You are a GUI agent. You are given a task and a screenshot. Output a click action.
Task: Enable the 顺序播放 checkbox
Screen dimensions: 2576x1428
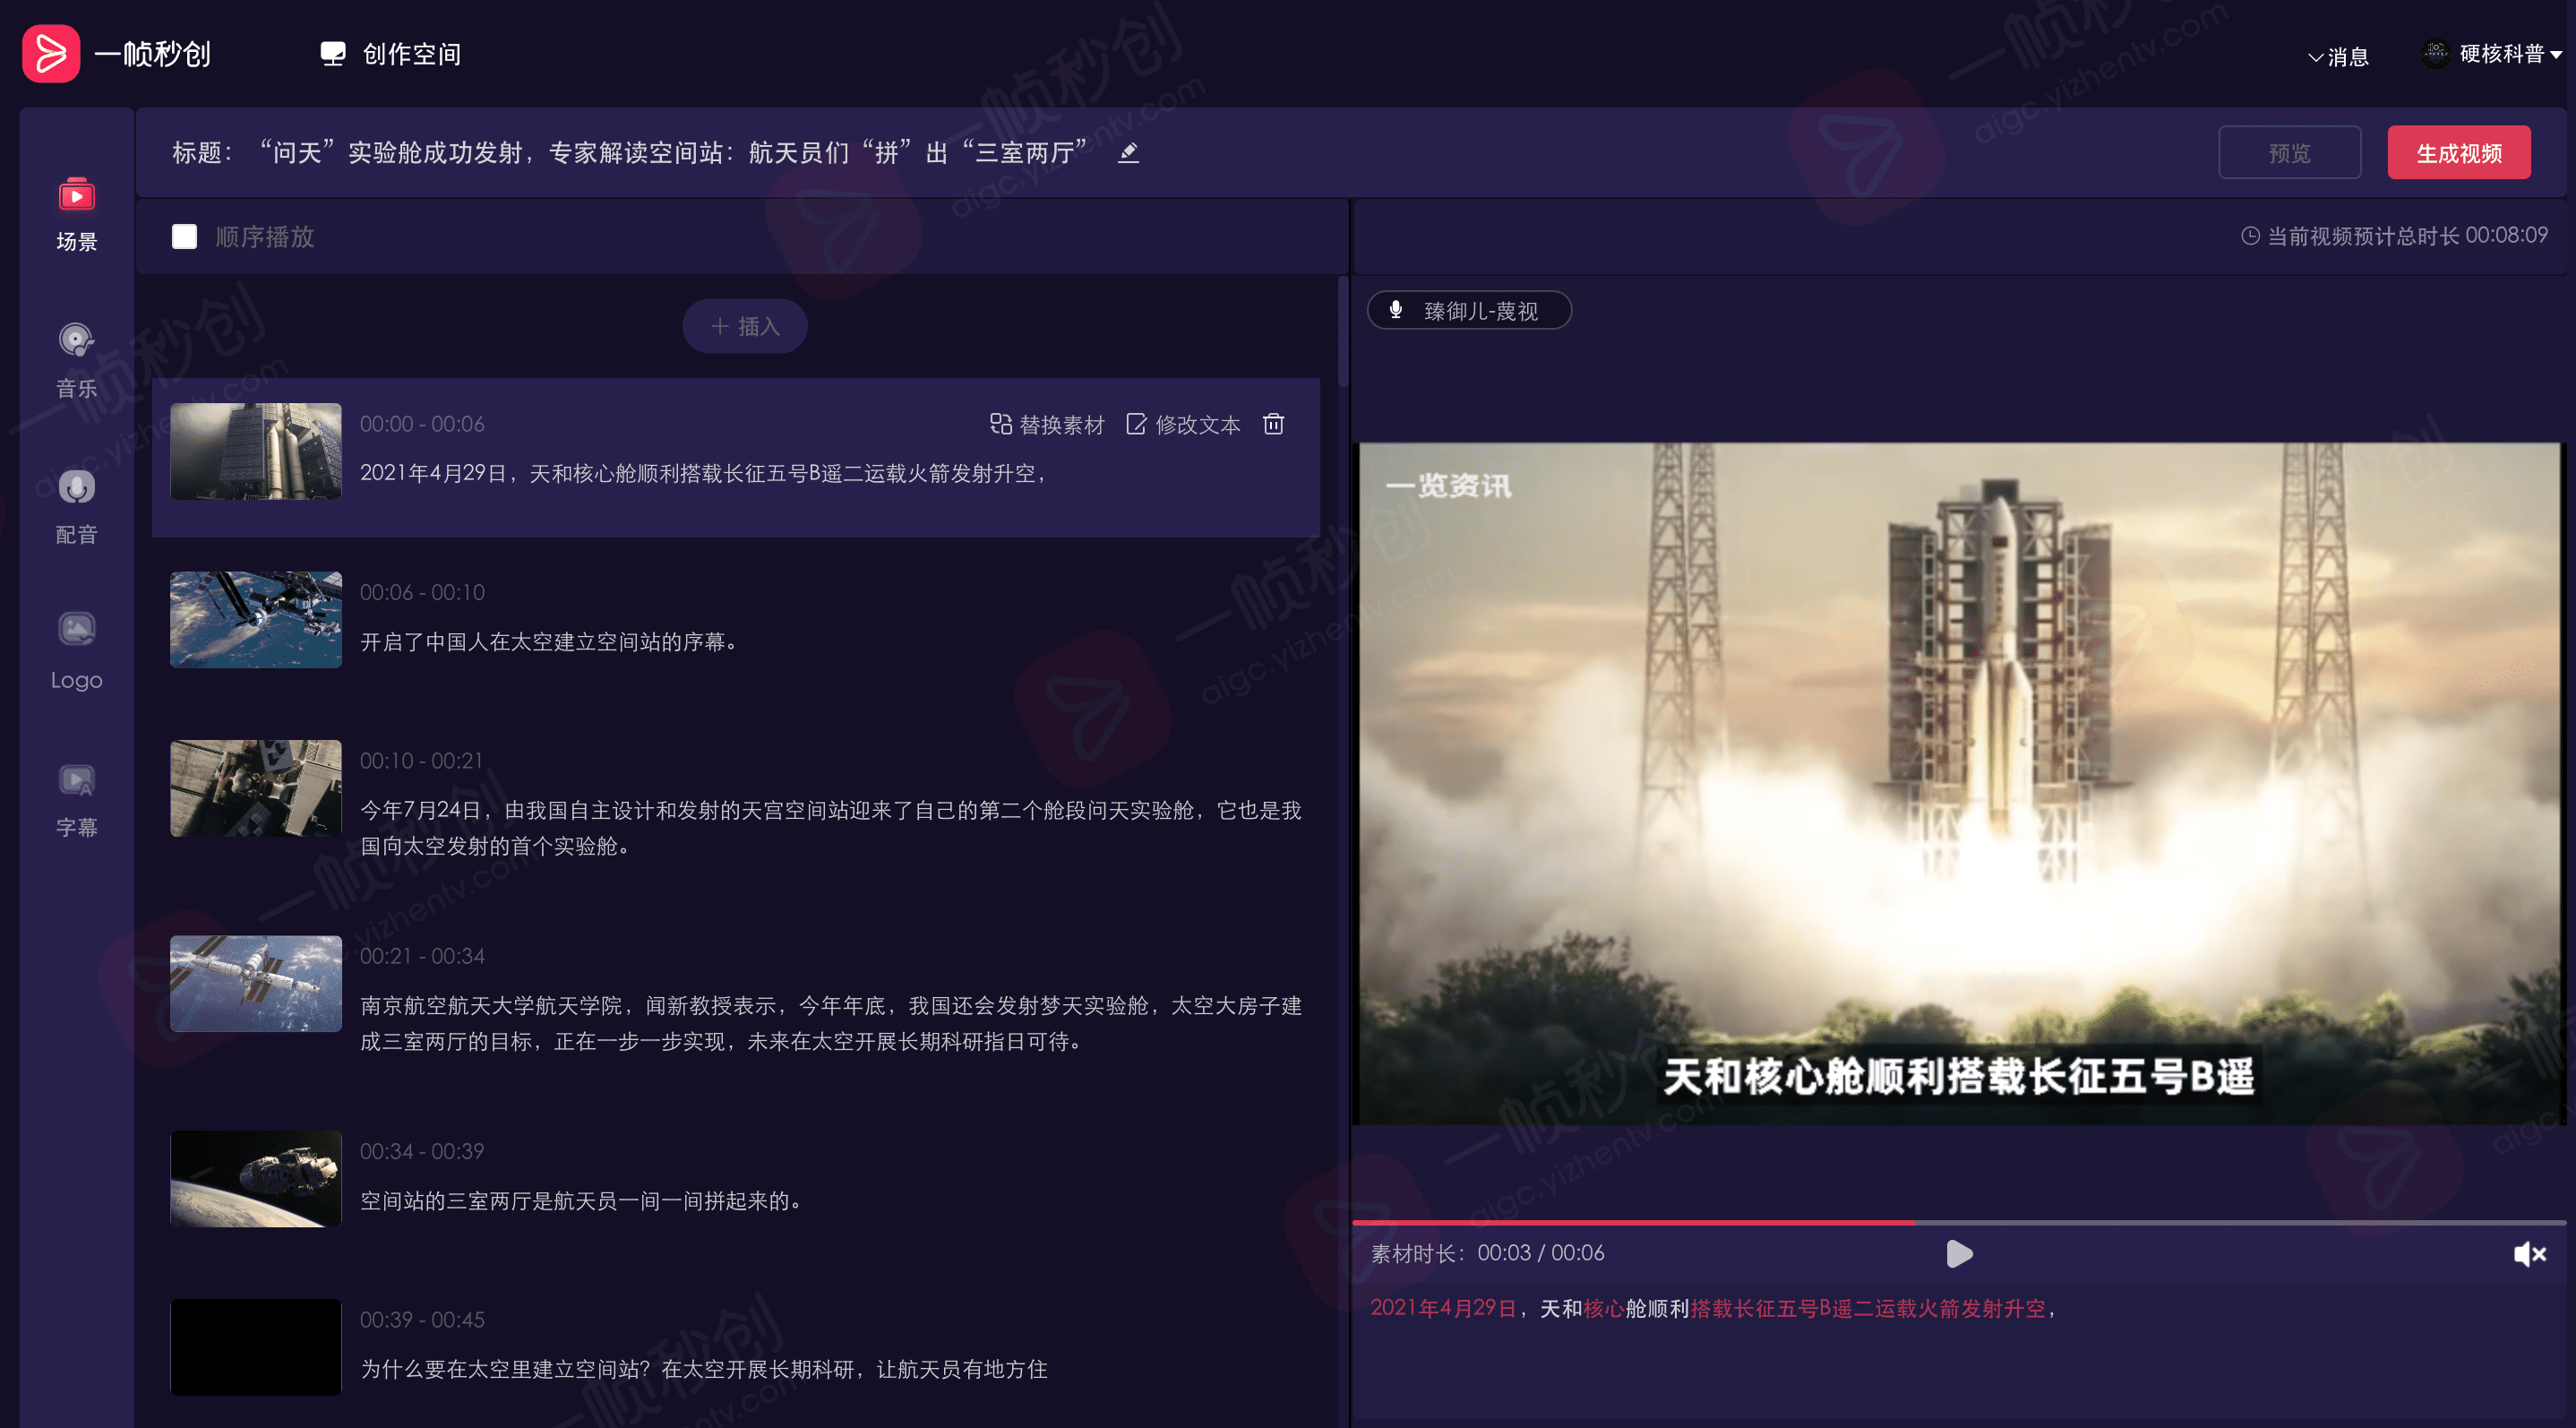(184, 236)
